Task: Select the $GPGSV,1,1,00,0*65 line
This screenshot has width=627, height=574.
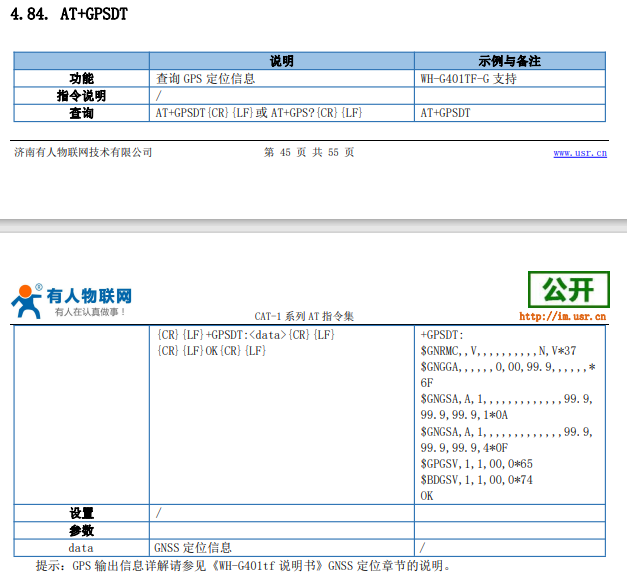Action: point(476,464)
